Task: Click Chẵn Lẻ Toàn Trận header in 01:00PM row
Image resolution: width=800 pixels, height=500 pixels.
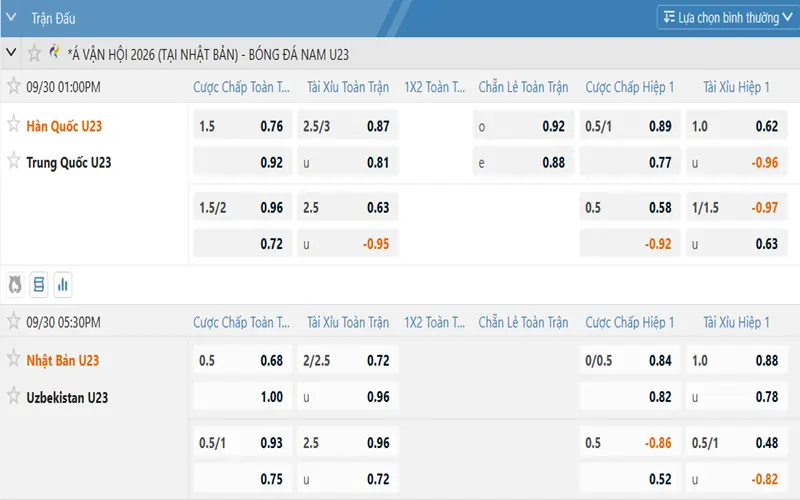Action: tap(523, 87)
